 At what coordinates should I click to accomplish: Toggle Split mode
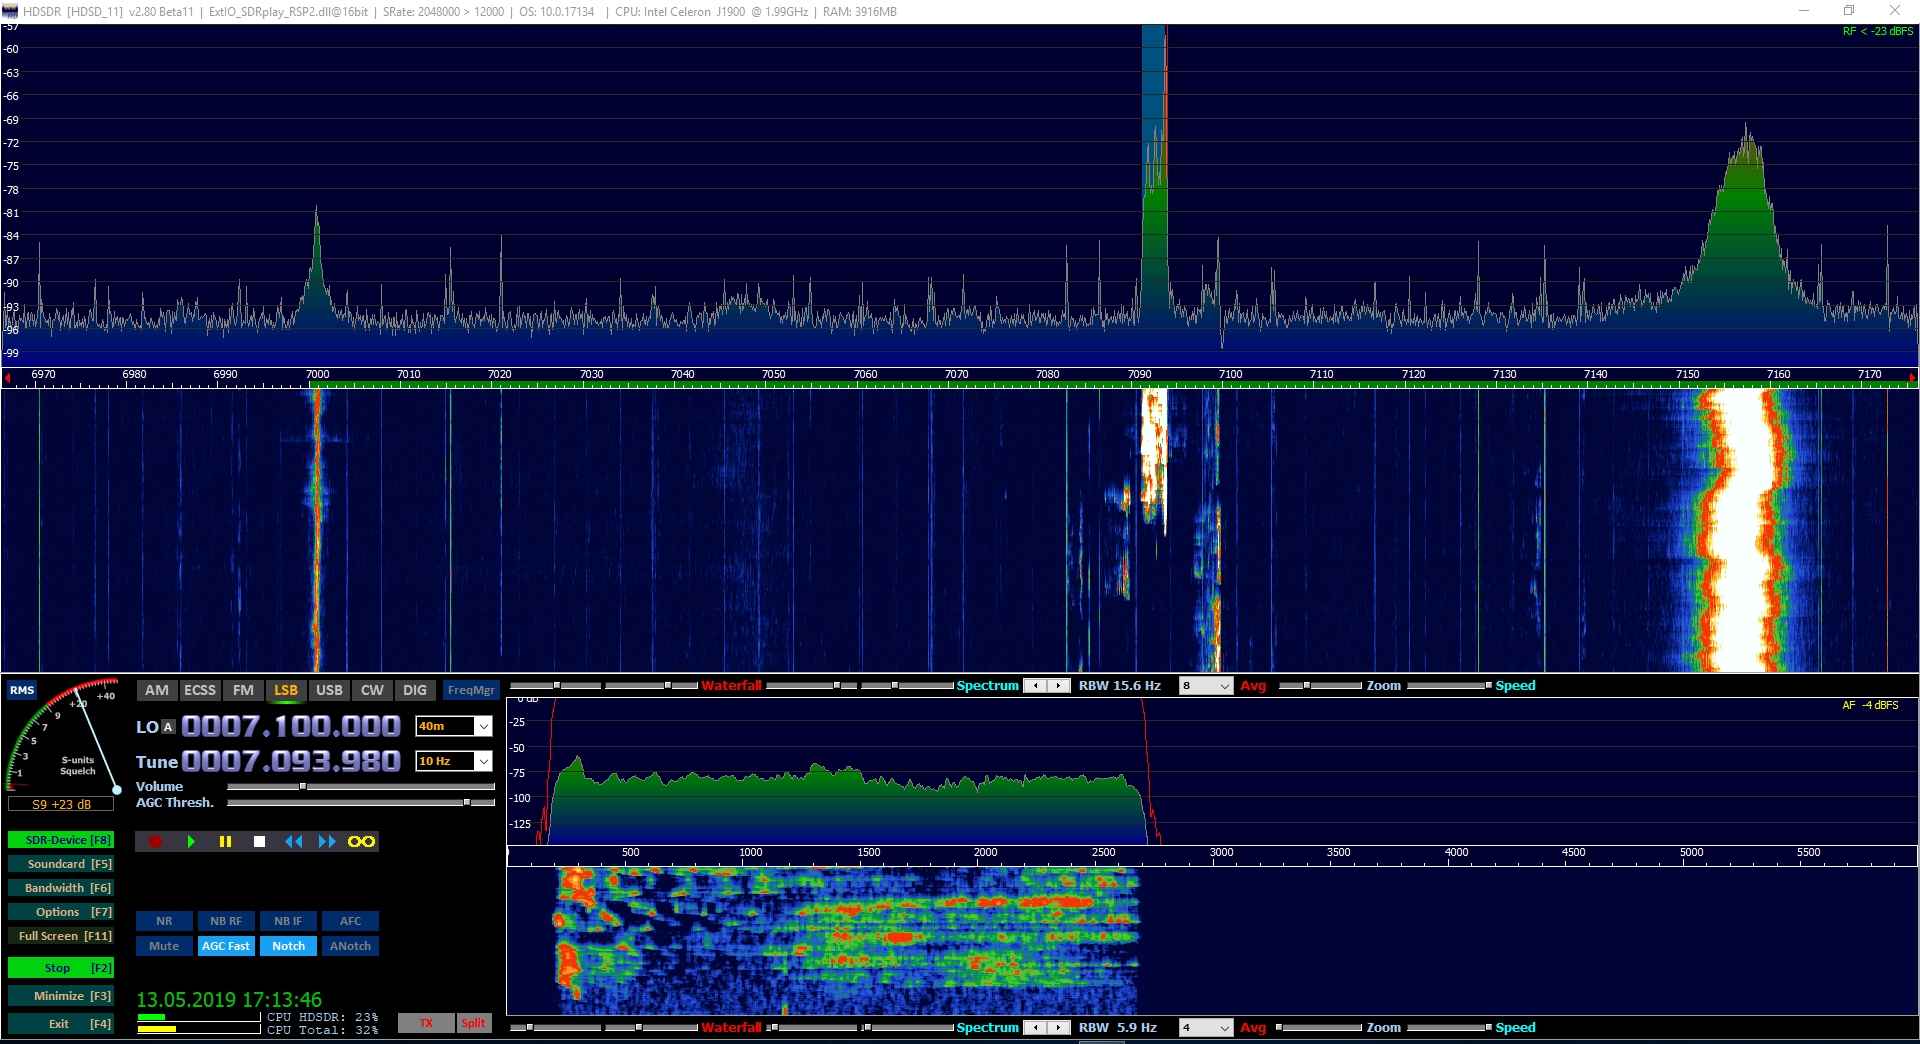474,1023
